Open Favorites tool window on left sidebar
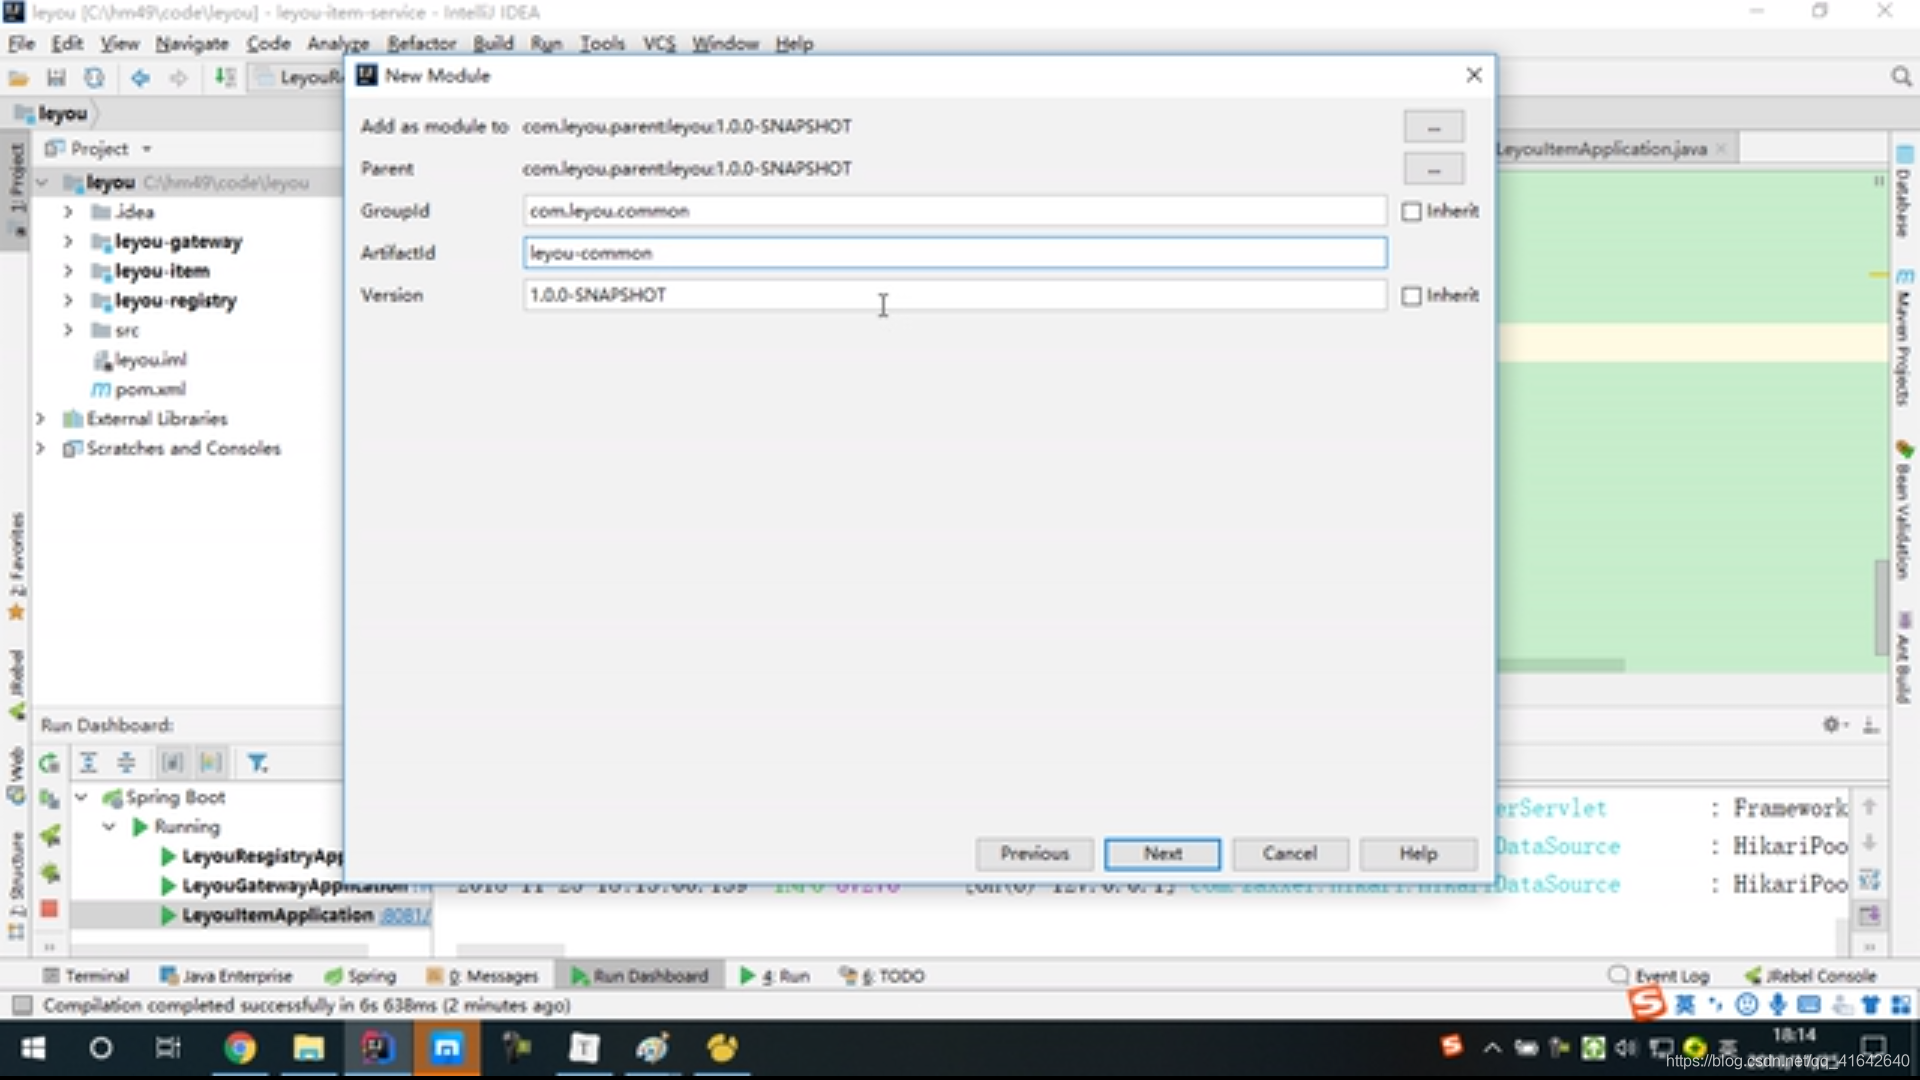 pos(16,565)
